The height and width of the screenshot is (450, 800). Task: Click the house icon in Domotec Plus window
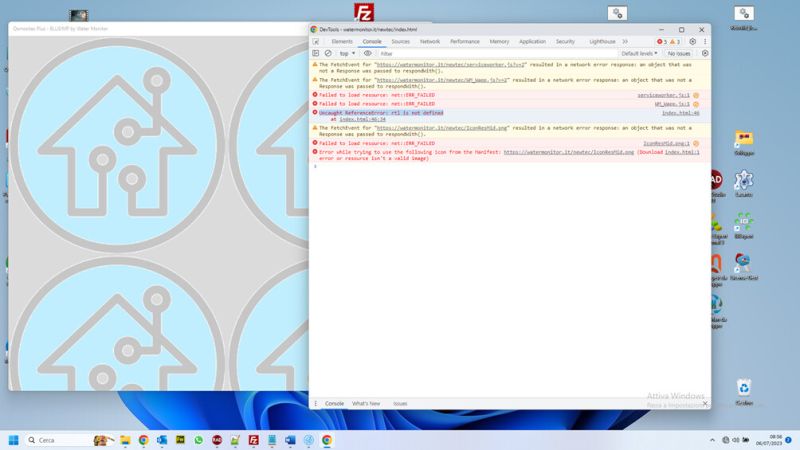tap(117, 145)
